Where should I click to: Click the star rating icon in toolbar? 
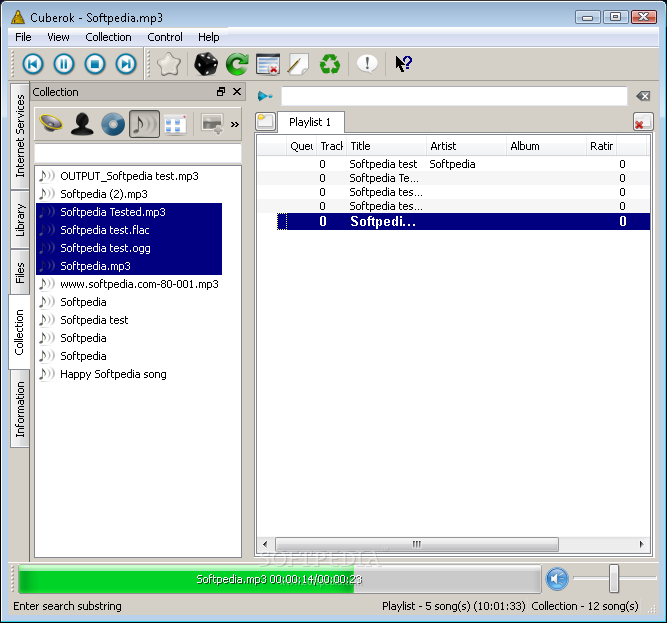pos(169,64)
